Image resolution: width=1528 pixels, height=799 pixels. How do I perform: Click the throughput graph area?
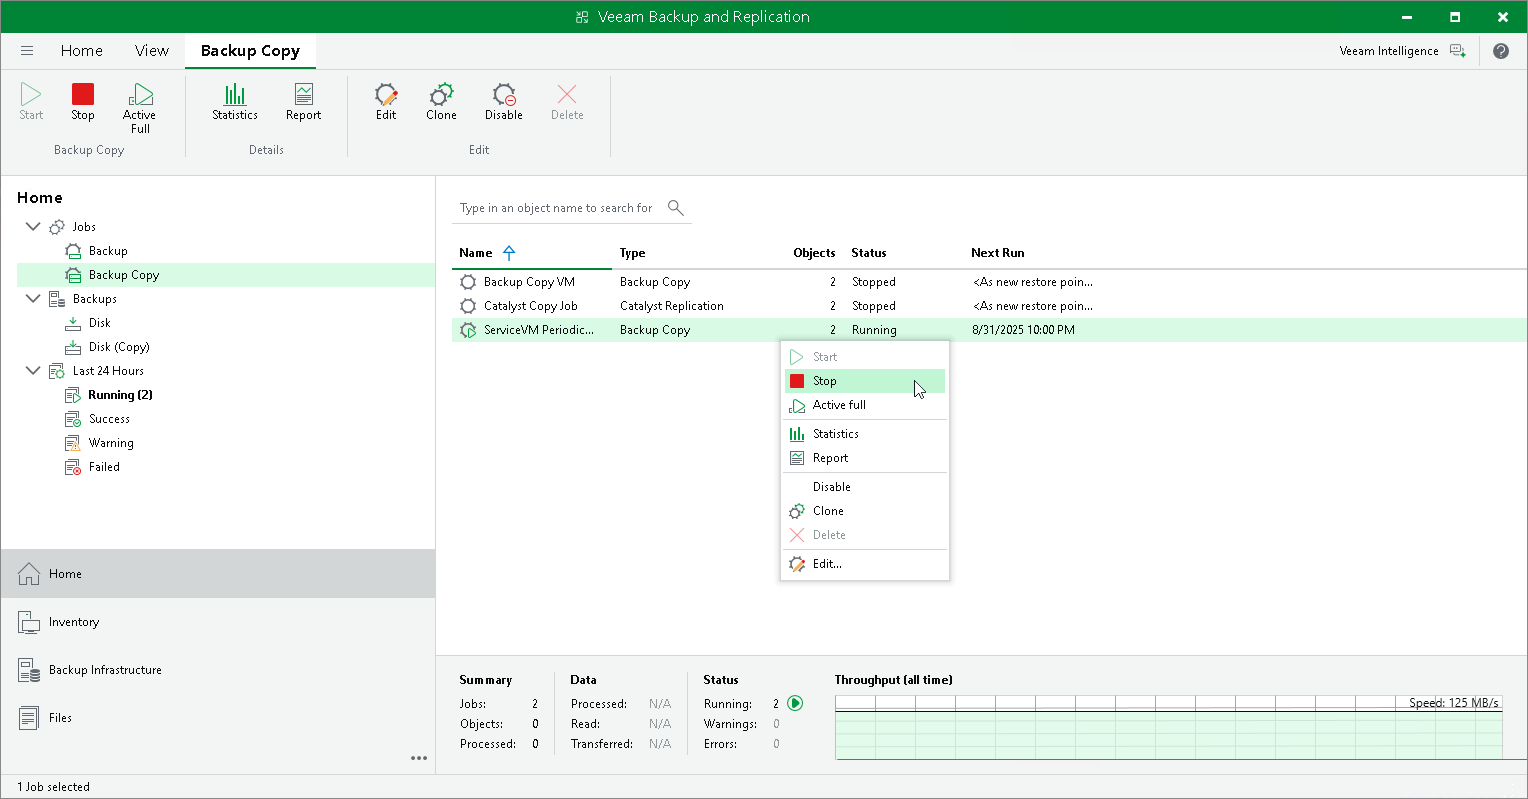pyautogui.click(x=1168, y=727)
